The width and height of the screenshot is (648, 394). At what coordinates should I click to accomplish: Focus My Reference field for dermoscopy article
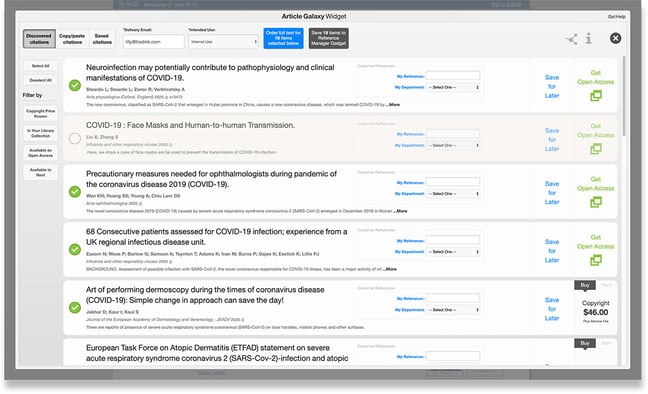click(453, 298)
